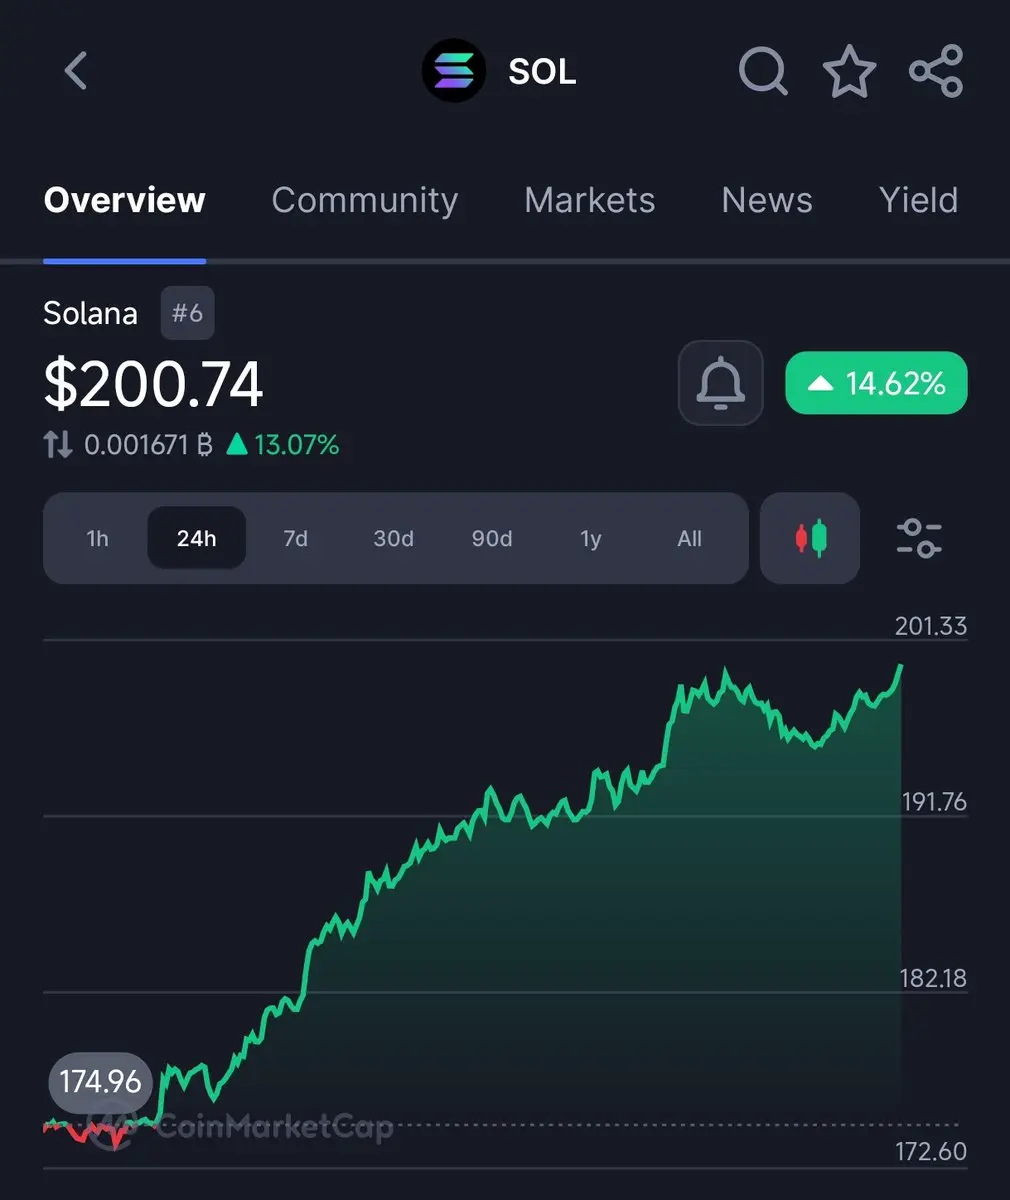This screenshot has height=1200, width=1010.
Task: Open the News tab
Action: pyautogui.click(x=767, y=200)
